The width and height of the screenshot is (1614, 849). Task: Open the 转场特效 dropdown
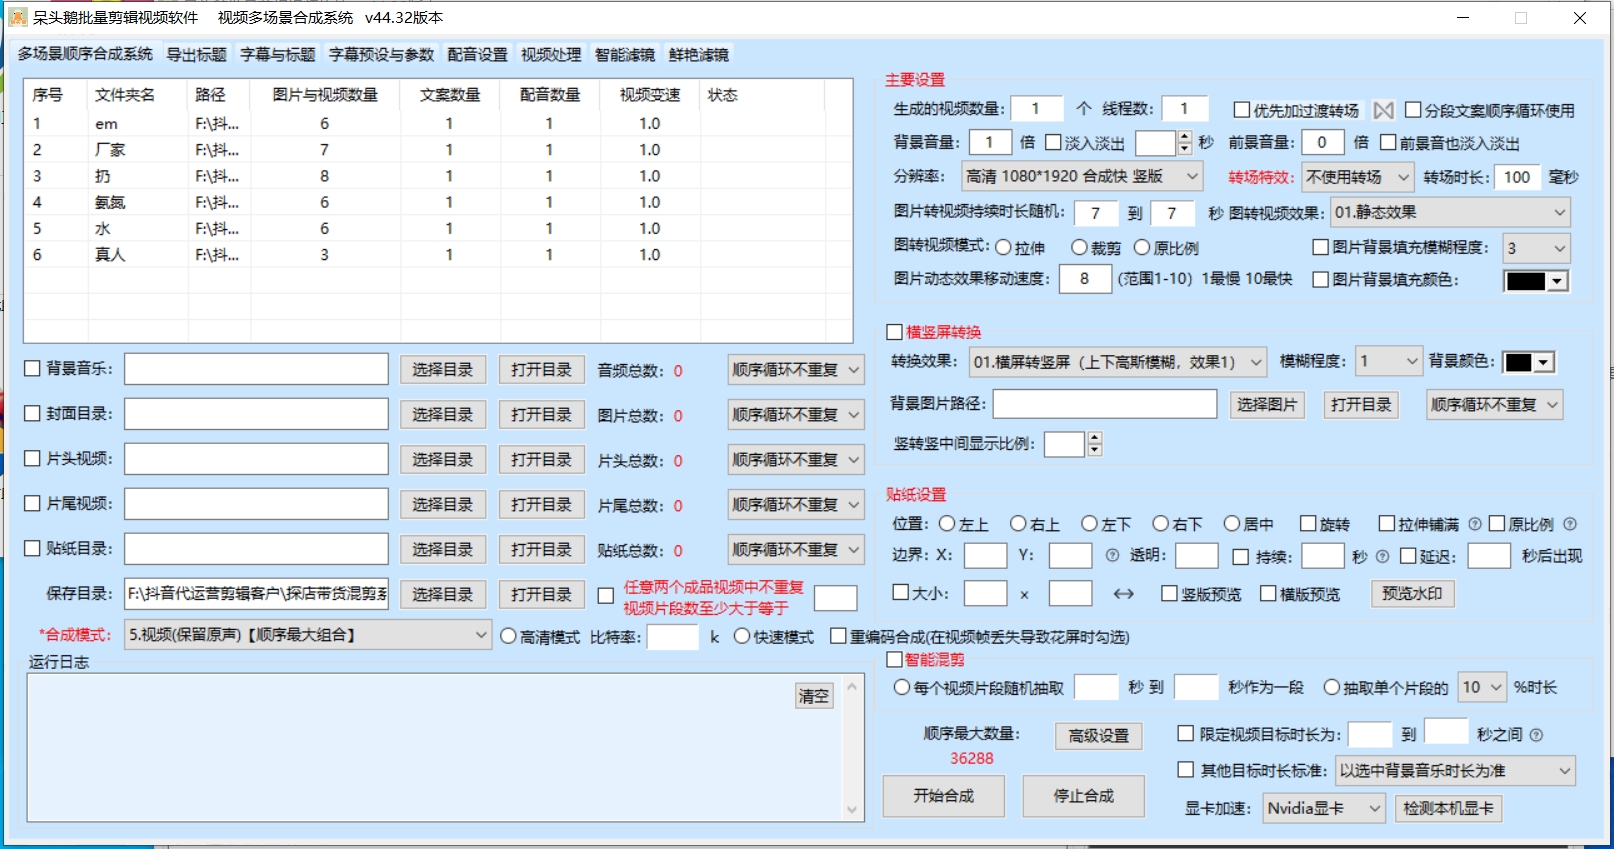[1357, 177]
